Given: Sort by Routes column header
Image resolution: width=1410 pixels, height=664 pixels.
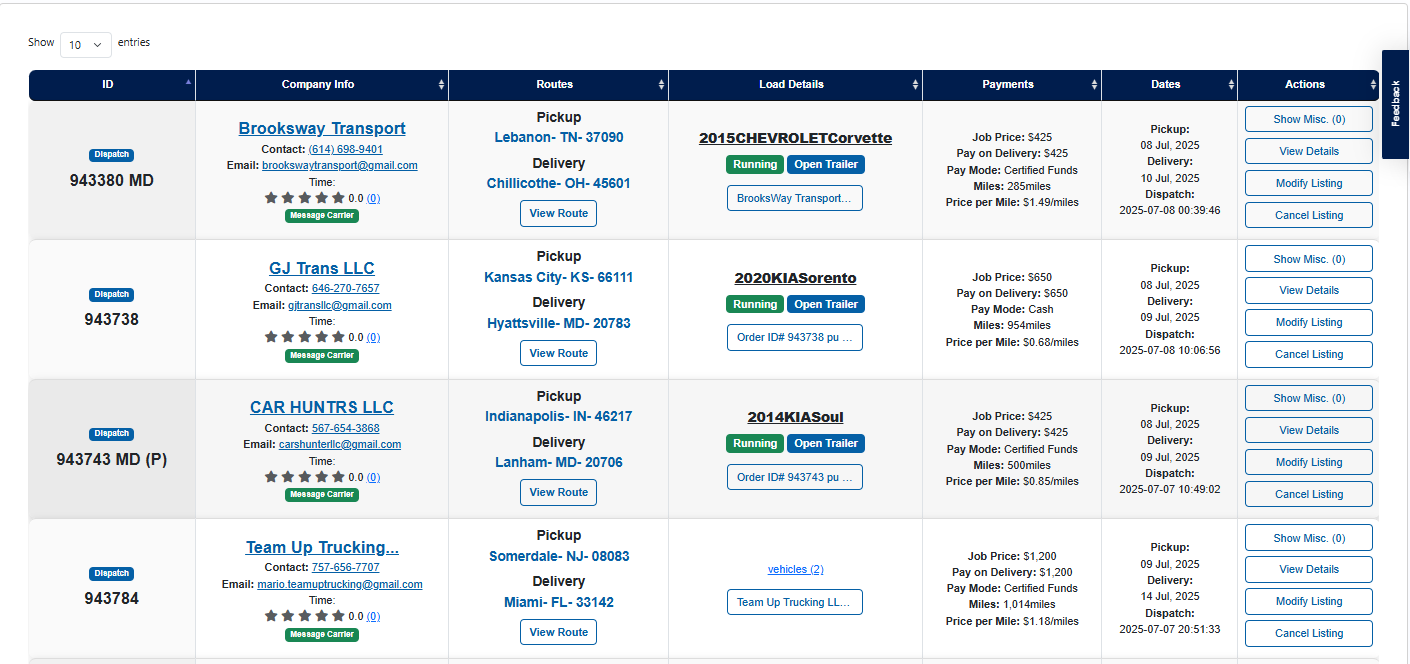Looking at the screenshot, I should (x=558, y=85).
